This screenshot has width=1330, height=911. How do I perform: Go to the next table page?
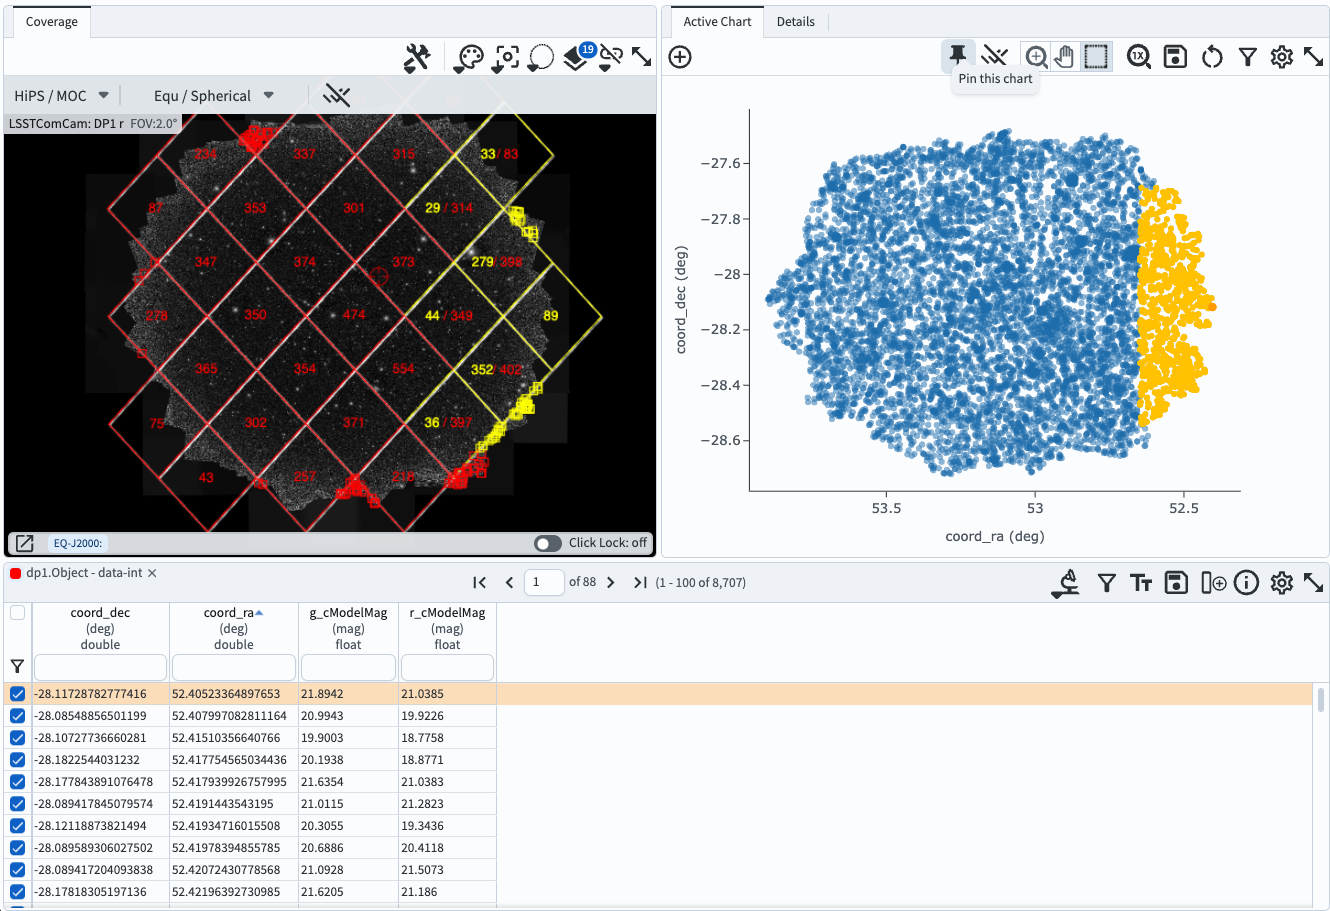coord(611,583)
